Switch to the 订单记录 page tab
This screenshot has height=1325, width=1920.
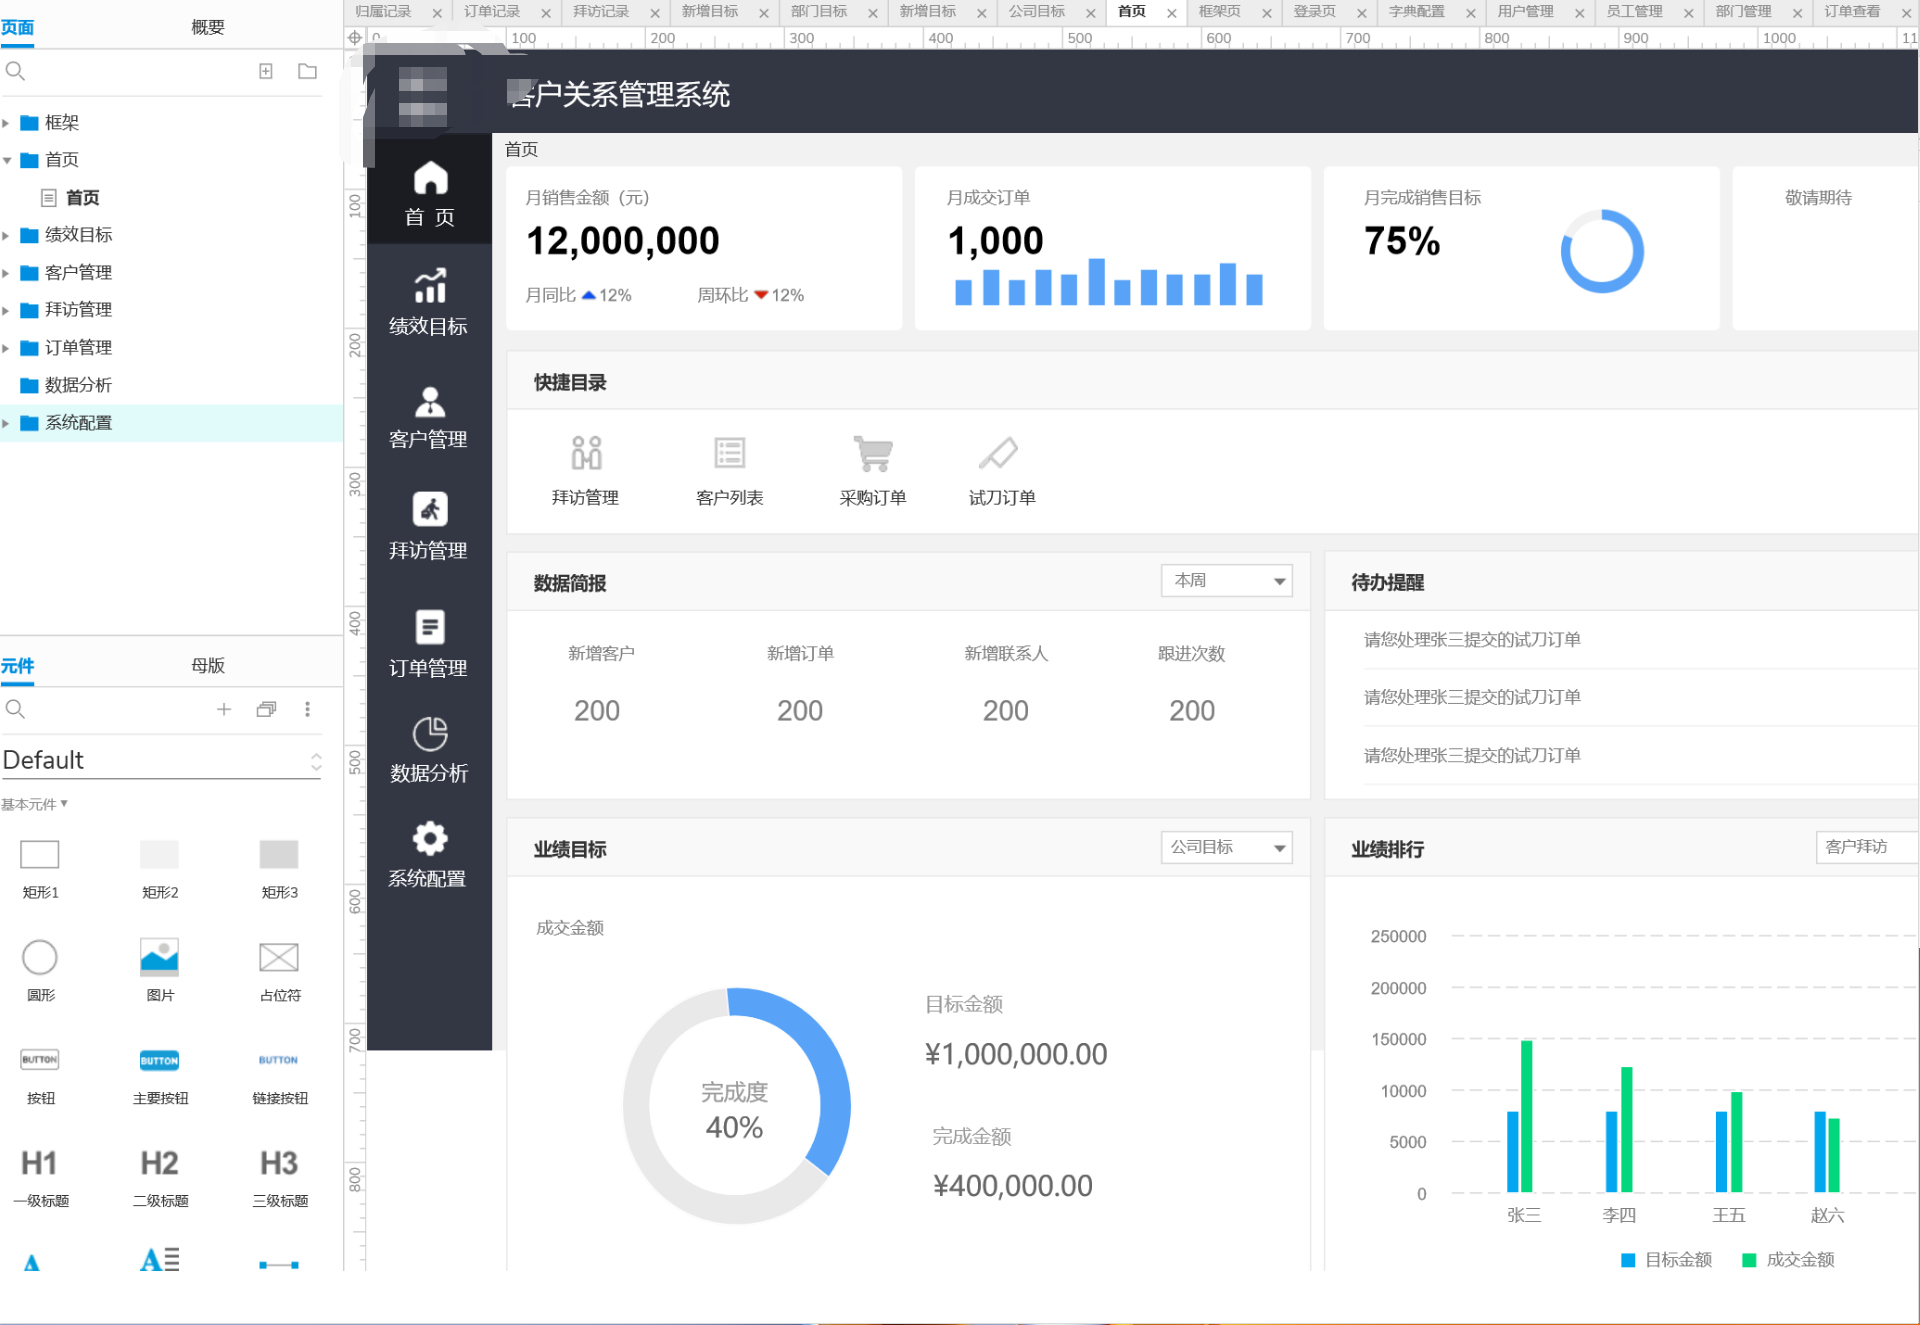pos(492,11)
